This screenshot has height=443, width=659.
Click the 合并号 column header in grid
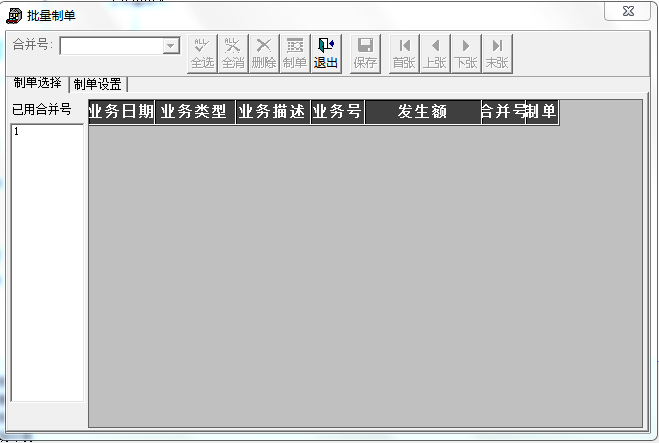503,112
